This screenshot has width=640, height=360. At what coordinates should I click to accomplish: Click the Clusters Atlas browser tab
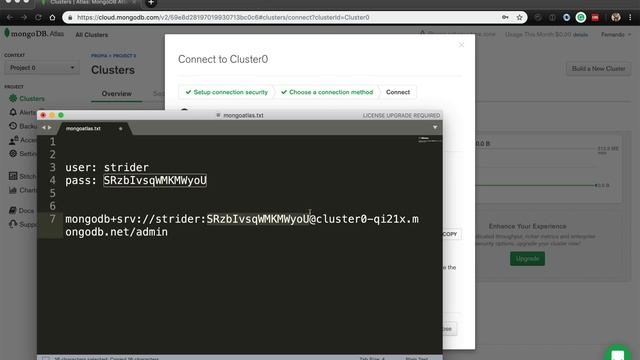tap(89, 3)
